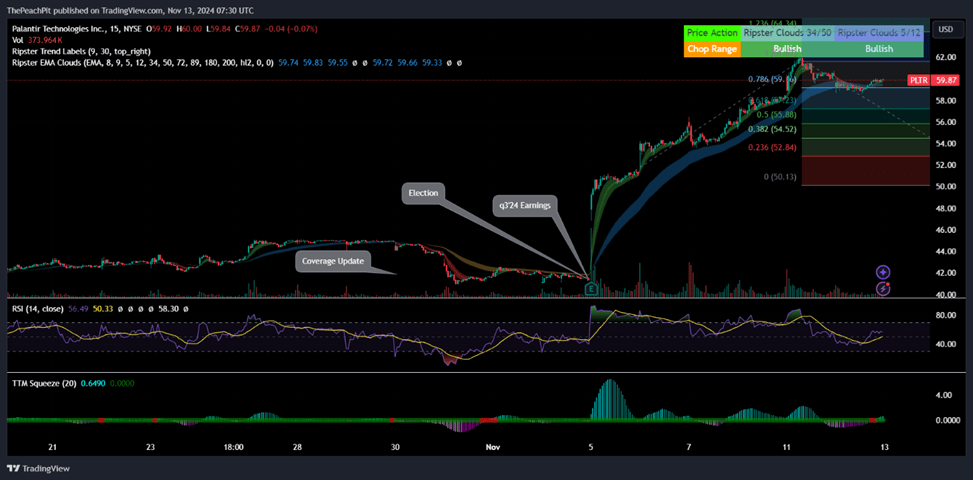Click the 62.00 price axis label
This screenshot has height=480, width=973.
pos(946,58)
